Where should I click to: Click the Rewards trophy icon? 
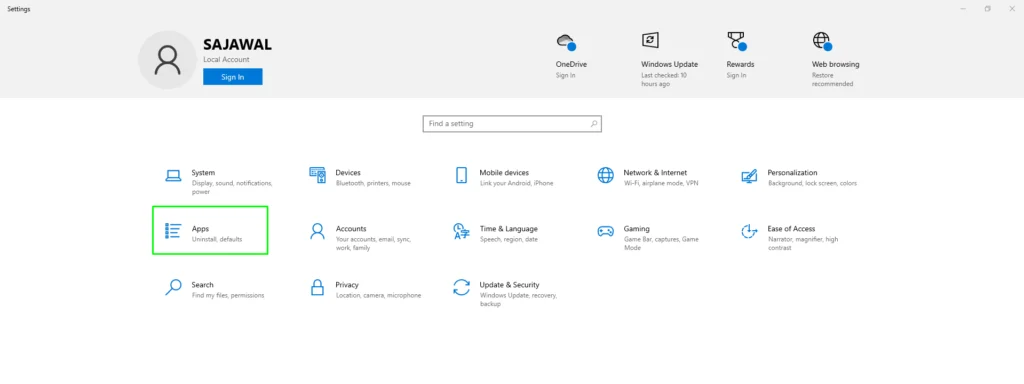736,42
